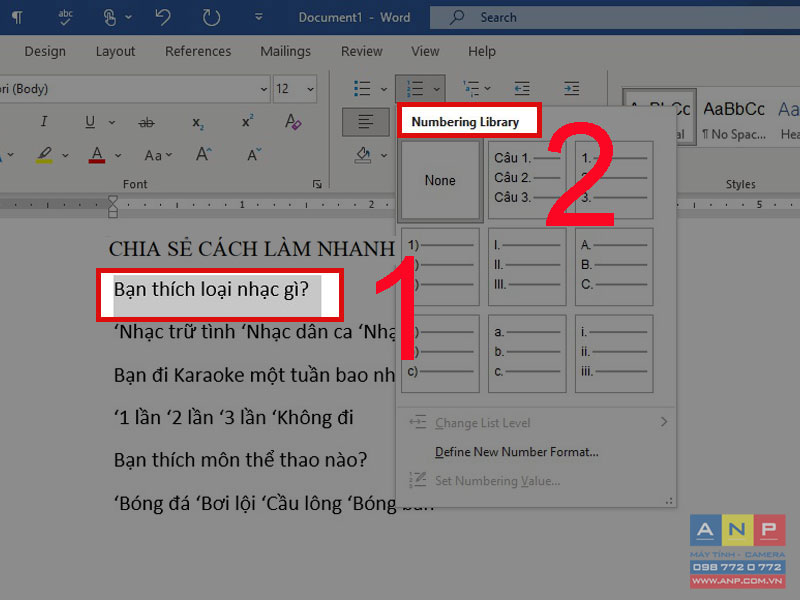Switch to the Mailings tab
This screenshot has height=600, width=800.
pyautogui.click(x=285, y=51)
